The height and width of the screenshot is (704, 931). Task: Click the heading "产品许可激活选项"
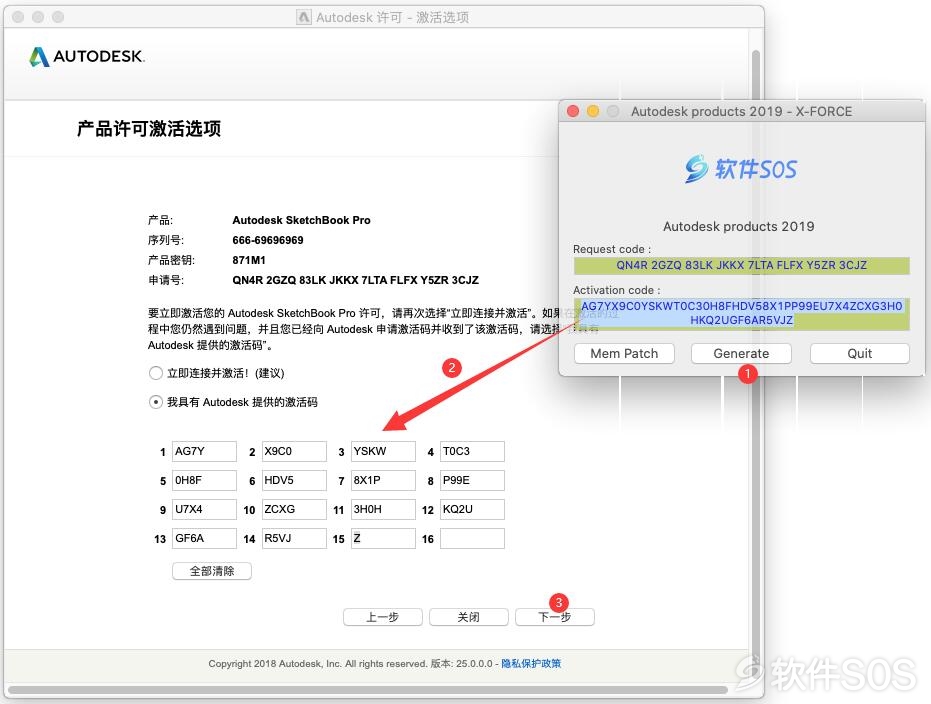pyautogui.click(x=149, y=128)
